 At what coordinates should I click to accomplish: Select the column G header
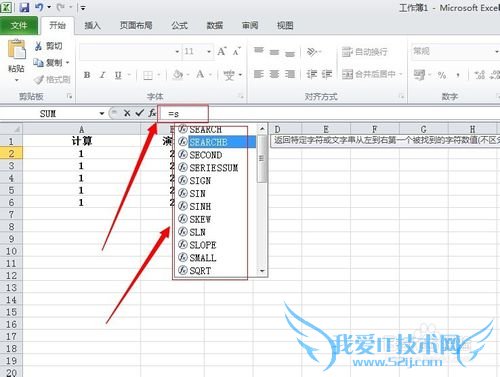click(424, 129)
